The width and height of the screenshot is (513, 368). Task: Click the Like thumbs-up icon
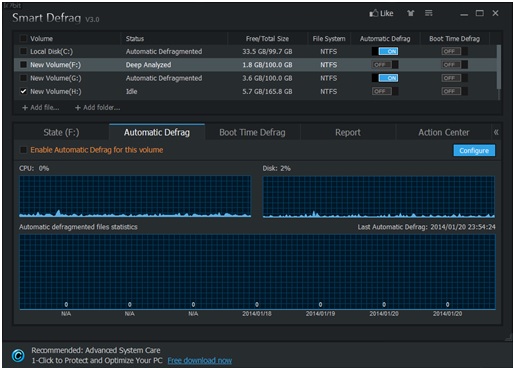pyautogui.click(x=374, y=13)
